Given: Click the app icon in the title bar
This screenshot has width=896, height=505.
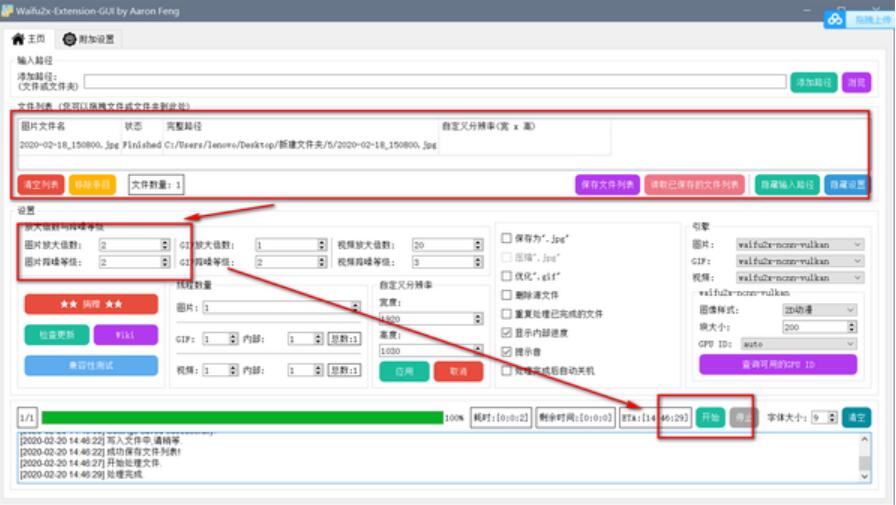Looking at the screenshot, I should [7, 10].
